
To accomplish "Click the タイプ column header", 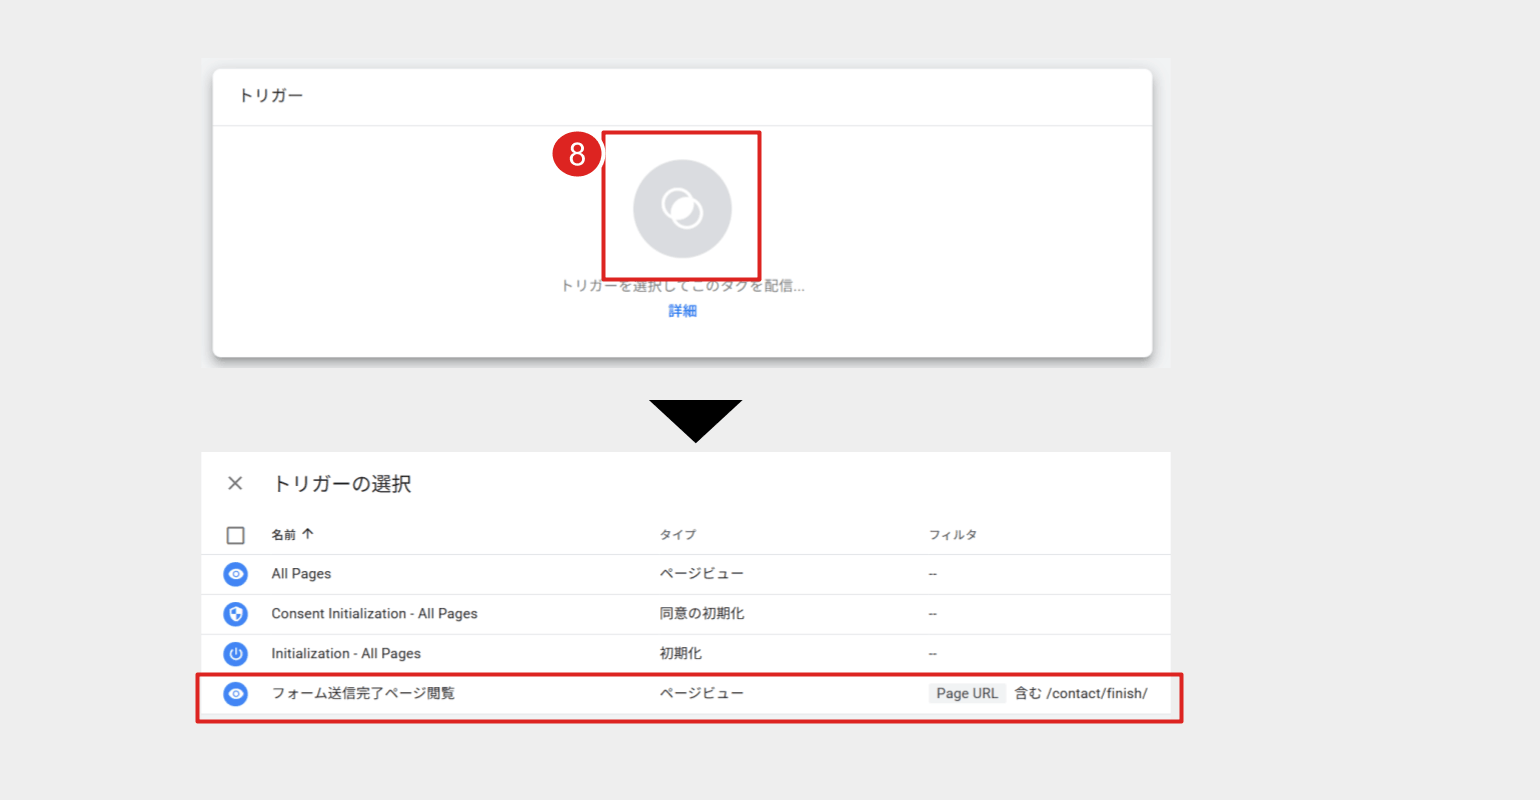I will 677,535.
